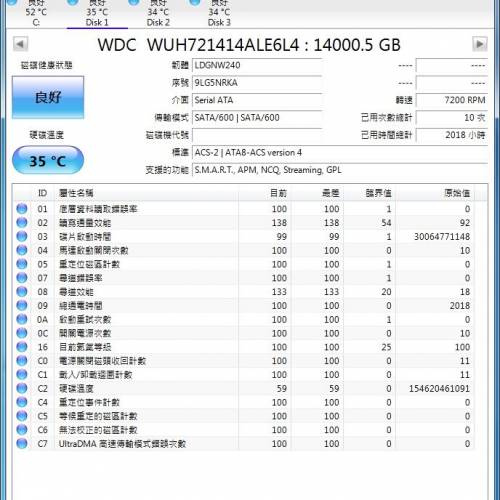Click the blue status orb for attribute C1
The image size is (500, 500).
point(22,375)
